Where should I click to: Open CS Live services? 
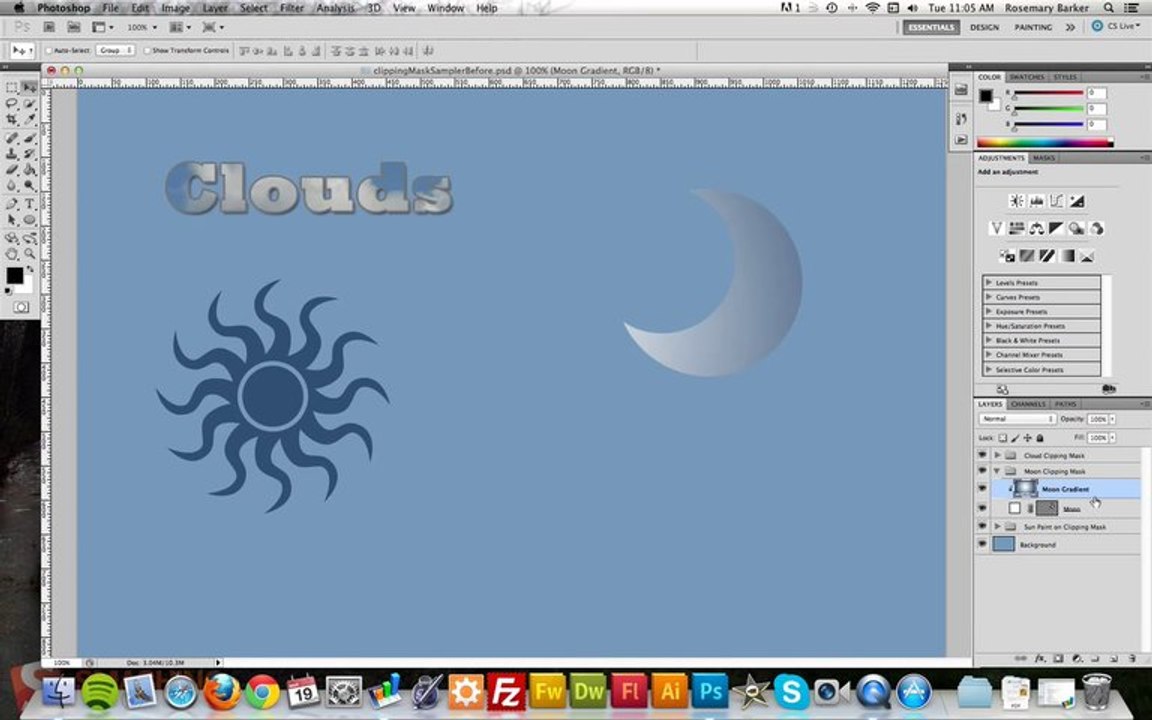click(x=1115, y=26)
